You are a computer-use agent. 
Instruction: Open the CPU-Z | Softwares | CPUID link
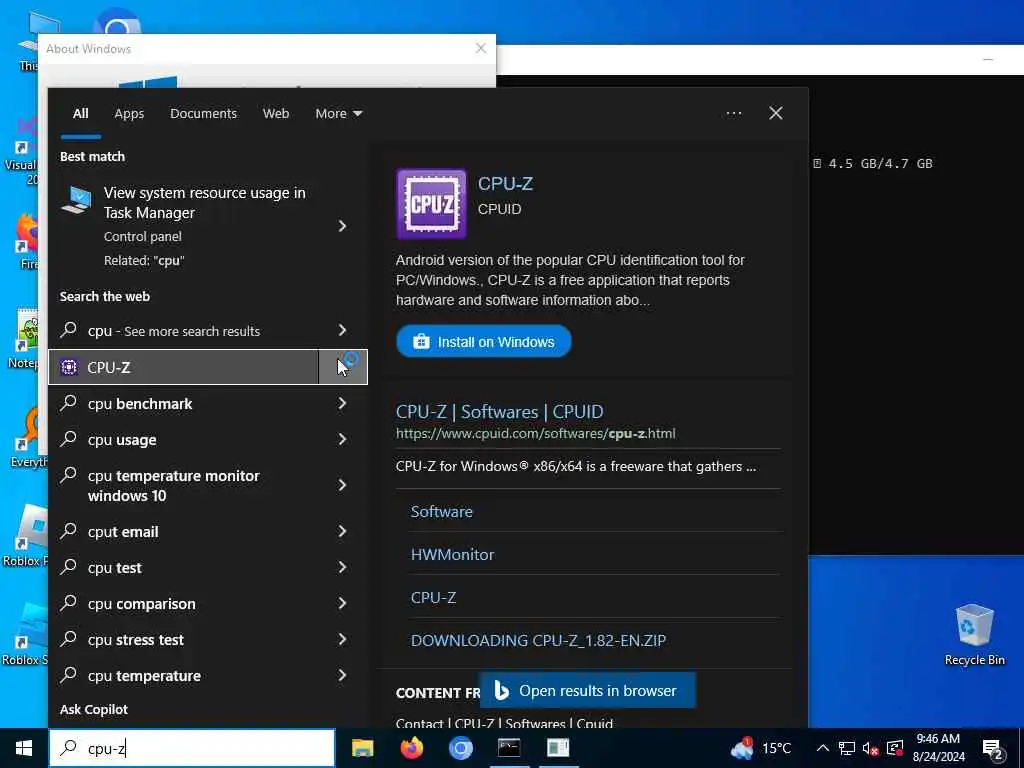coord(500,412)
